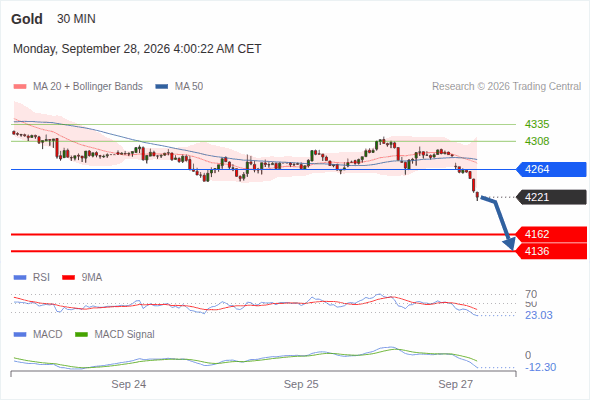
Task: Click the MACD Signal green legend marker
Action: [81, 335]
